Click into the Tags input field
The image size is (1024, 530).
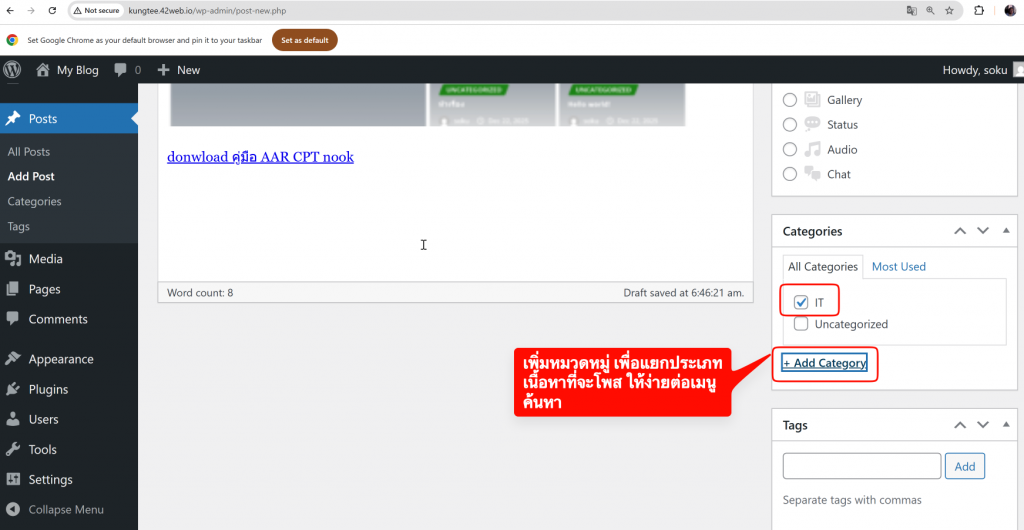point(861,466)
